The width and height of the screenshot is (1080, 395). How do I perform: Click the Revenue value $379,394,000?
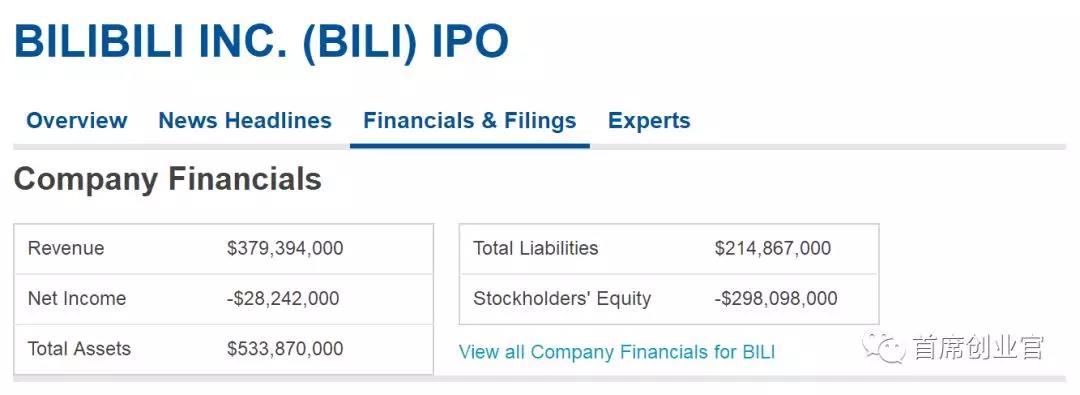[x=285, y=248]
